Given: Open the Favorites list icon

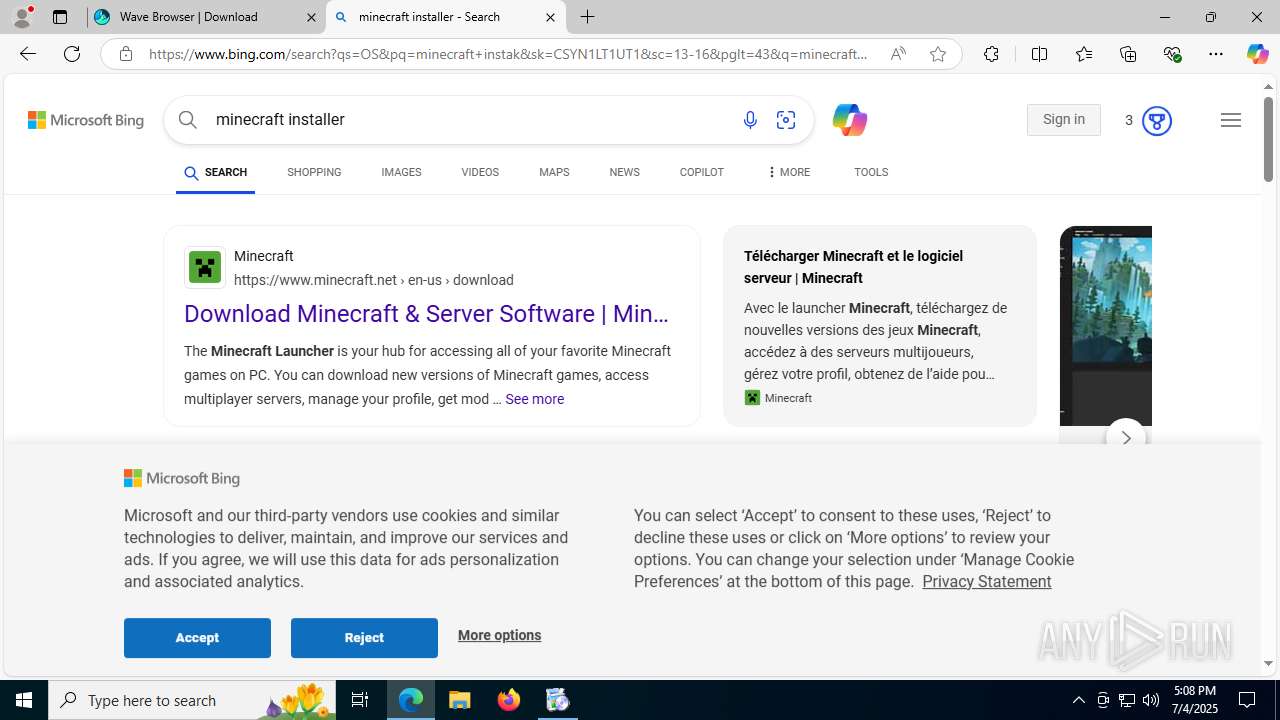Looking at the screenshot, I should point(1084,54).
